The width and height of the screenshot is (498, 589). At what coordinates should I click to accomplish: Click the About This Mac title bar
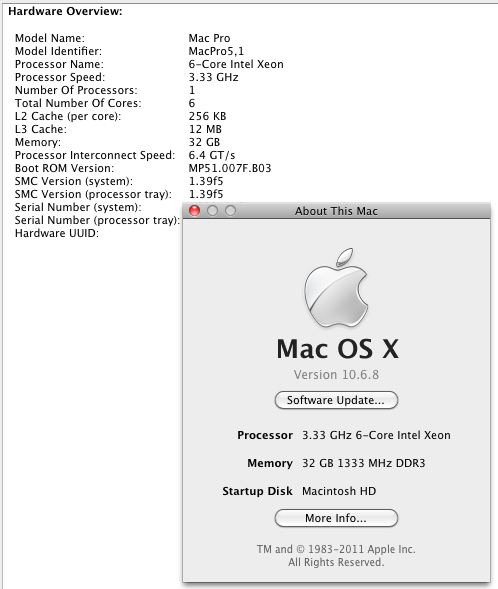[x=336, y=211]
